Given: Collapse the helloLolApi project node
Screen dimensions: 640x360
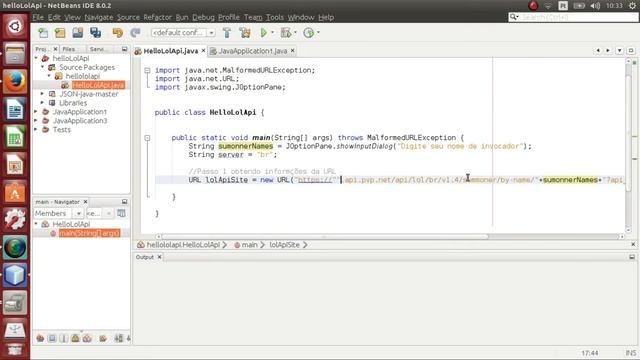Looking at the screenshot, I should 36,58.
